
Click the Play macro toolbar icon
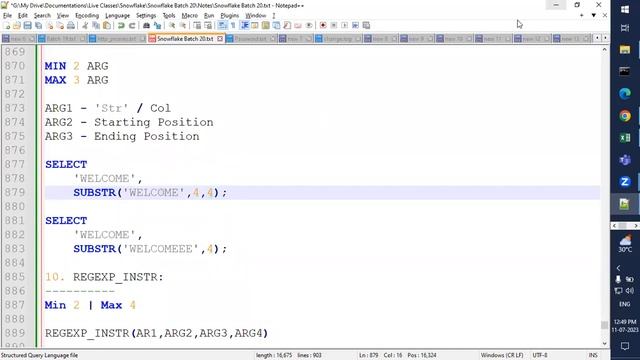(x=344, y=25)
